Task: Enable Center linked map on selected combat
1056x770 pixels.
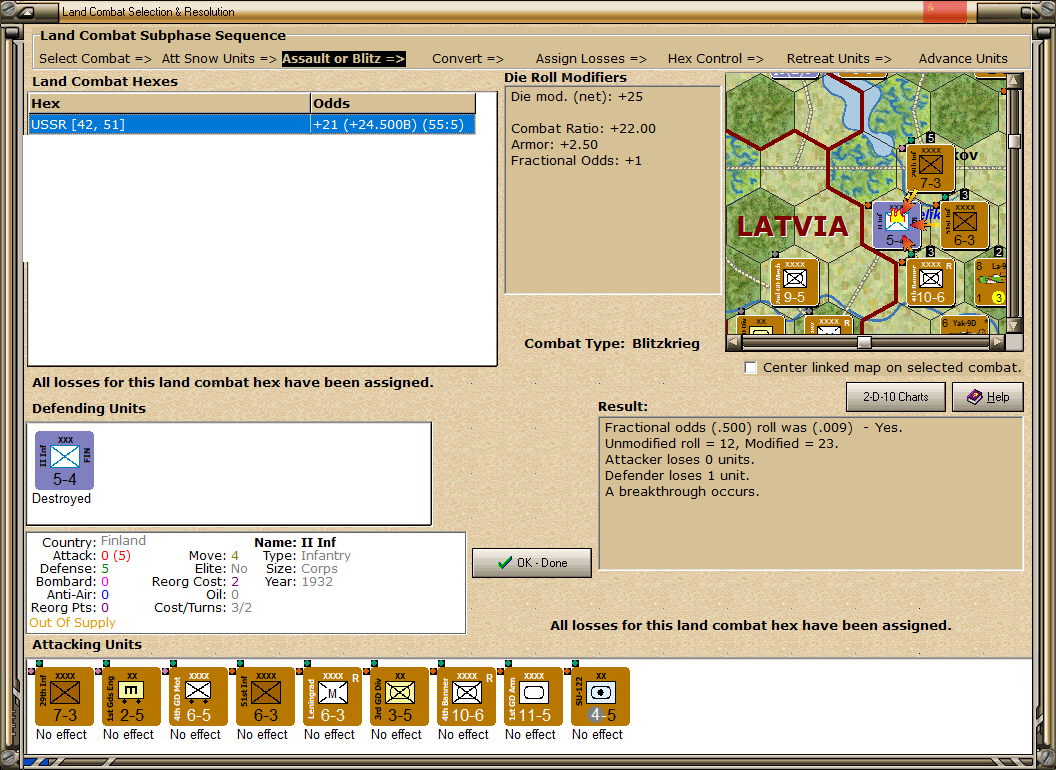Action: coord(750,368)
